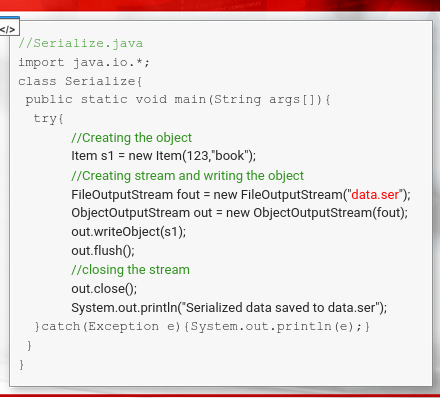This screenshot has height=398, width=440.
Task: Click the catch(Exception e) line
Action: (x=202, y=327)
